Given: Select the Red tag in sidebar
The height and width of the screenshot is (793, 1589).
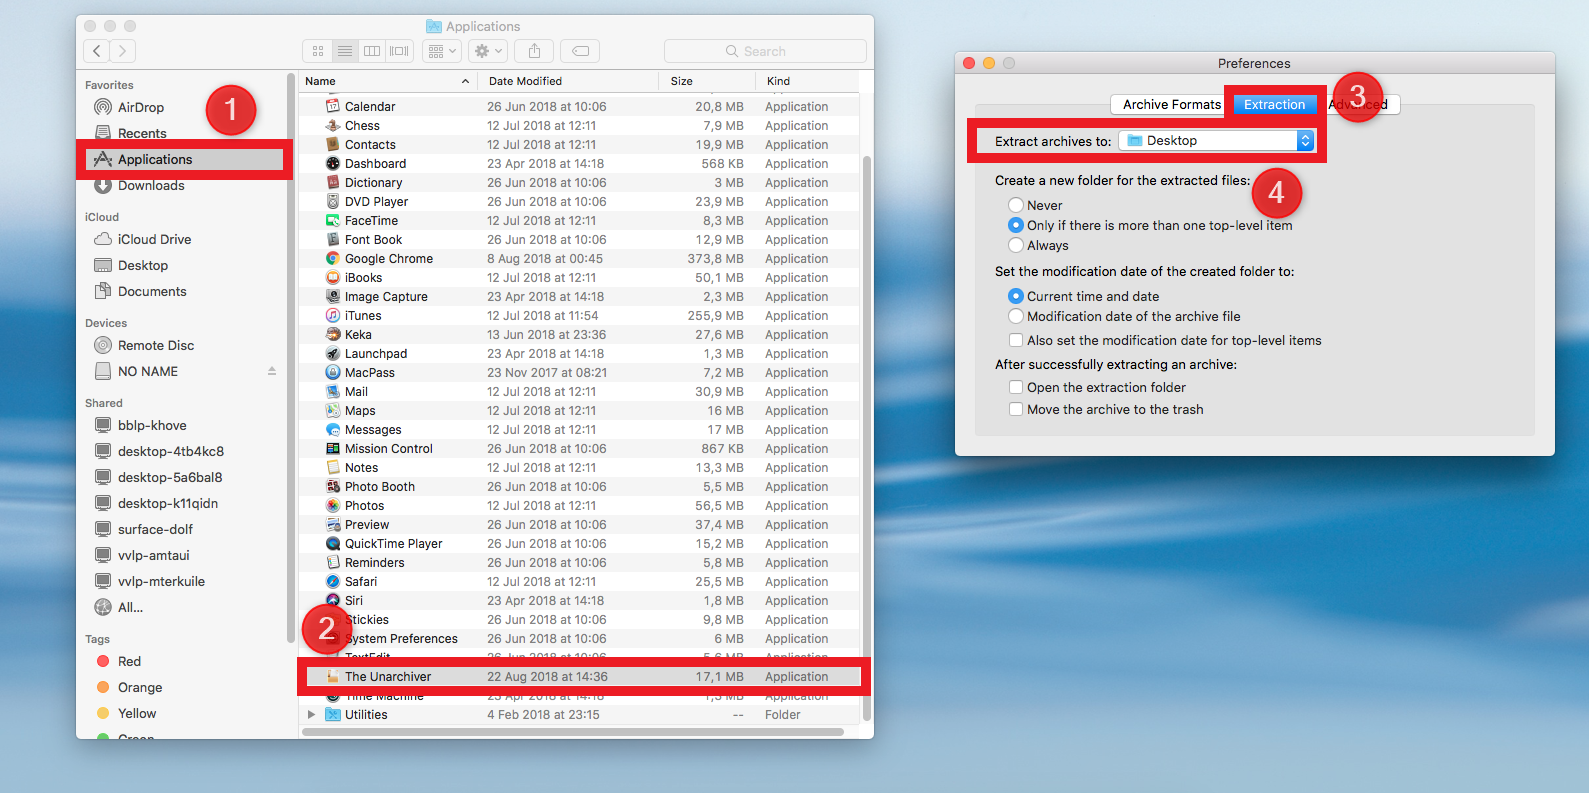Looking at the screenshot, I should coord(129,661).
